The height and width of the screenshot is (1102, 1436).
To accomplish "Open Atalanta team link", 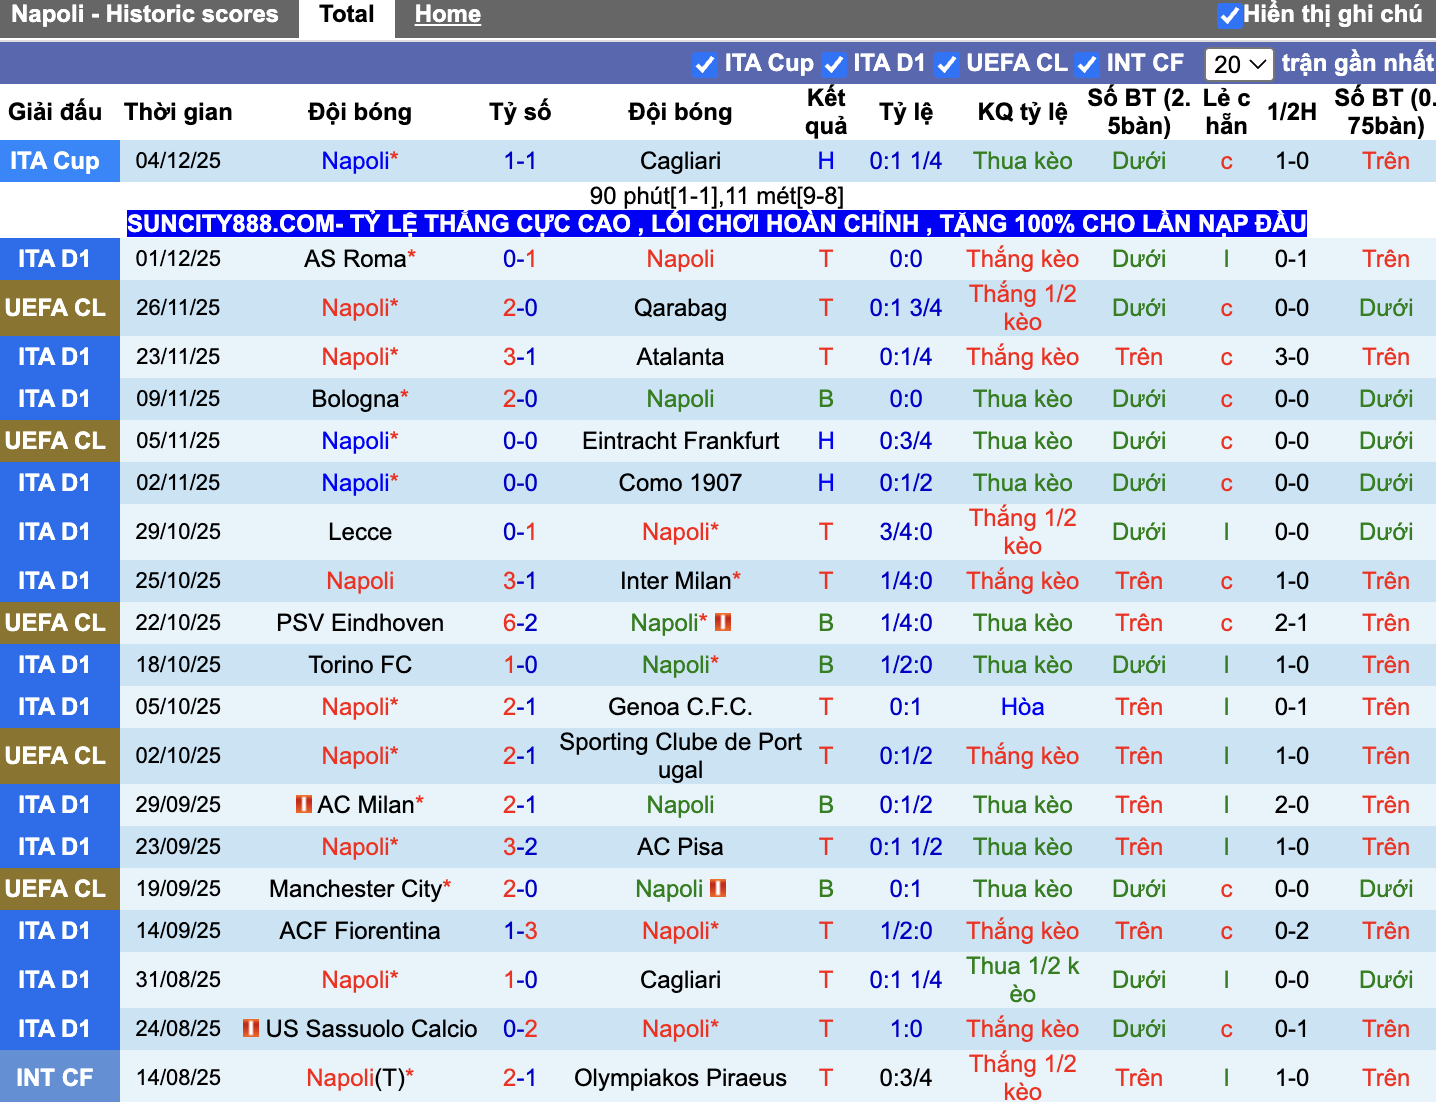I will pyautogui.click(x=680, y=357).
